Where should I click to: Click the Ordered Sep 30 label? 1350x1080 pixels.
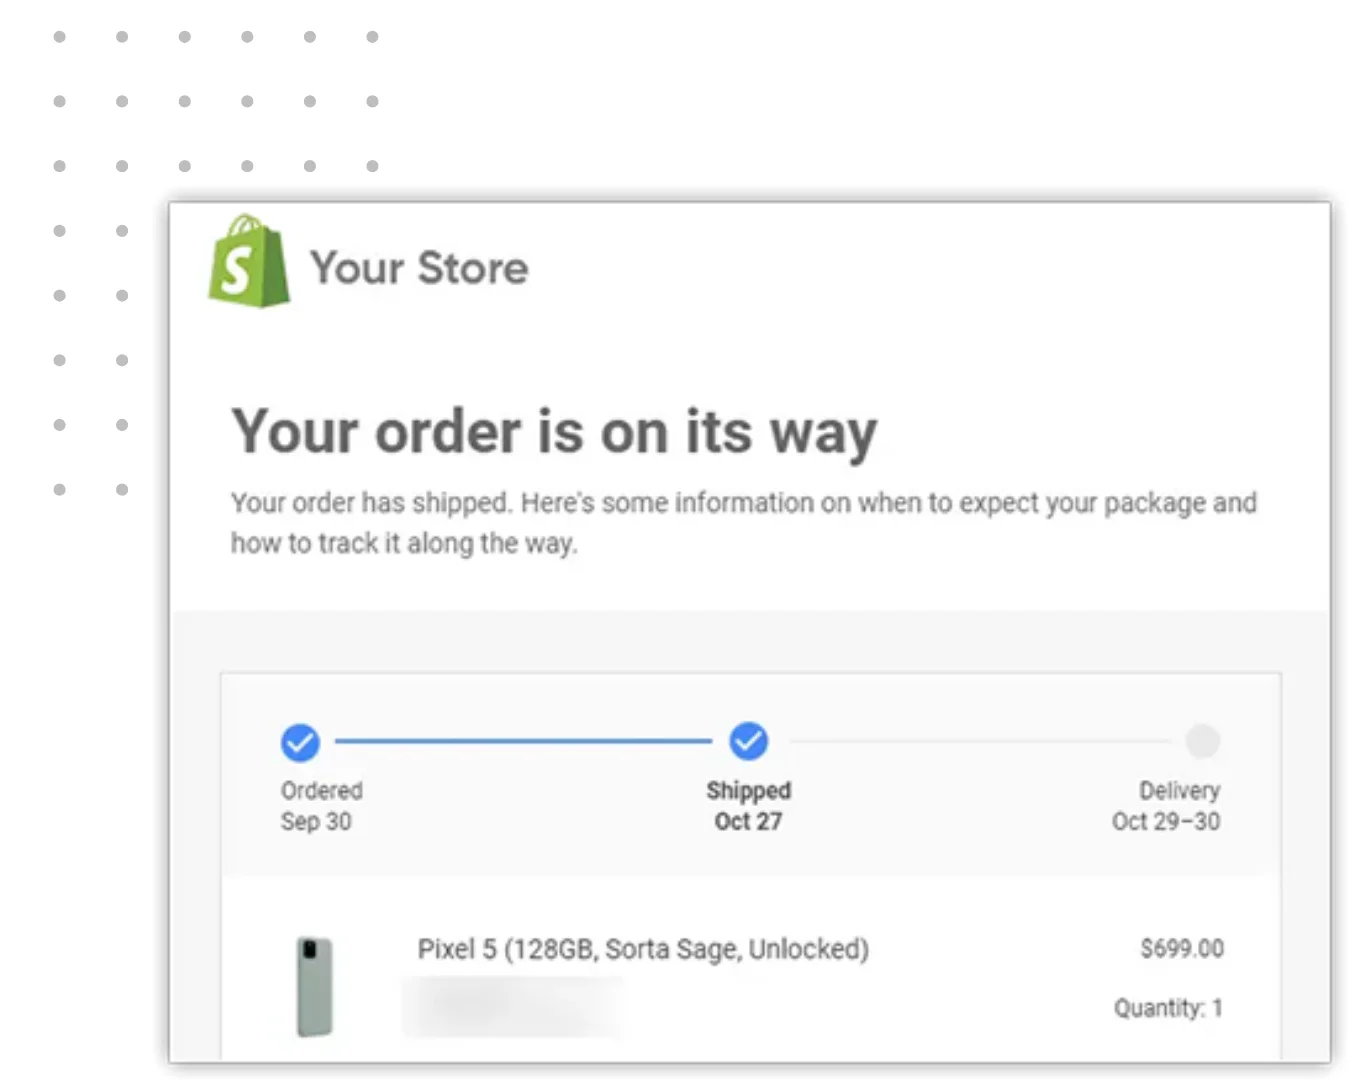coord(321,806)
